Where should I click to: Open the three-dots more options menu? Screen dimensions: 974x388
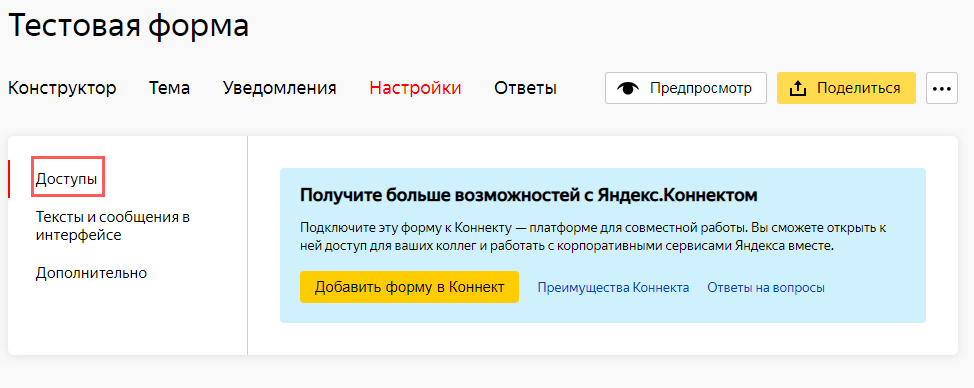[942, 88]
